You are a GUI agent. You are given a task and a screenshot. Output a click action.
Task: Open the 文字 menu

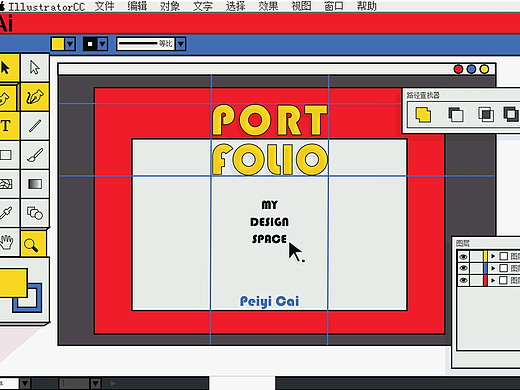pyautogui.click(x=203, y=6)
